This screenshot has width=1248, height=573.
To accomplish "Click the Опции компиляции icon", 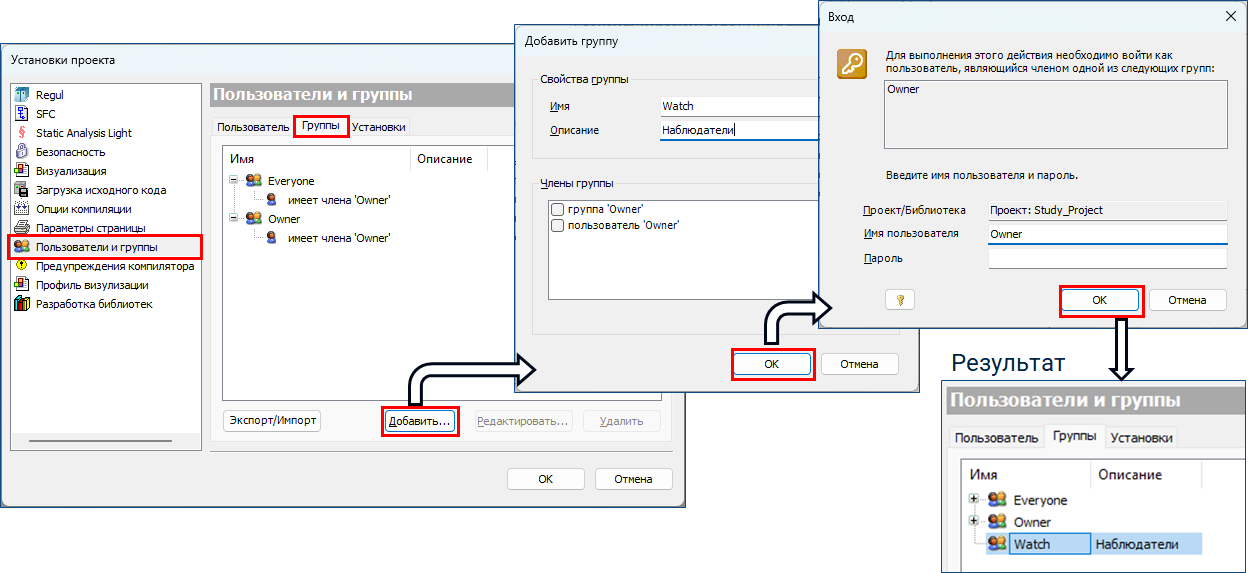I will click(21, 209).
